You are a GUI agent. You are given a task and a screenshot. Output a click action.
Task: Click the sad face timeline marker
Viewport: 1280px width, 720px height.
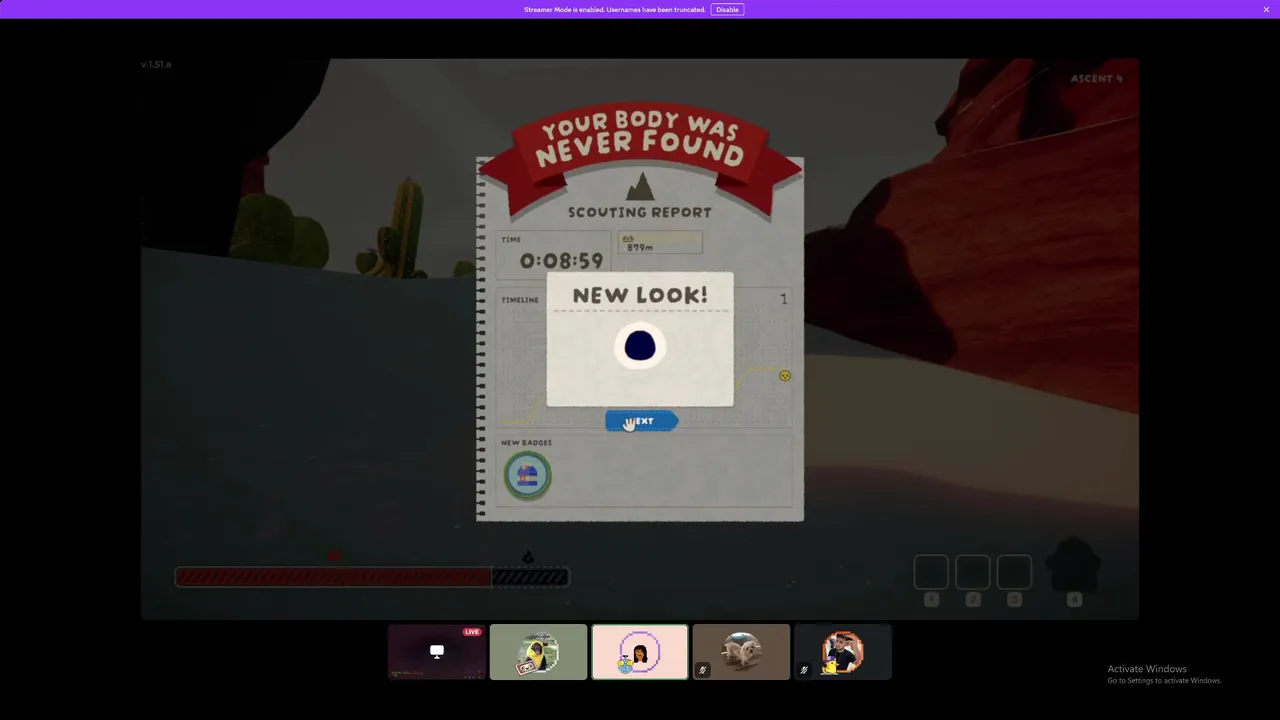(x=785, y=376)
